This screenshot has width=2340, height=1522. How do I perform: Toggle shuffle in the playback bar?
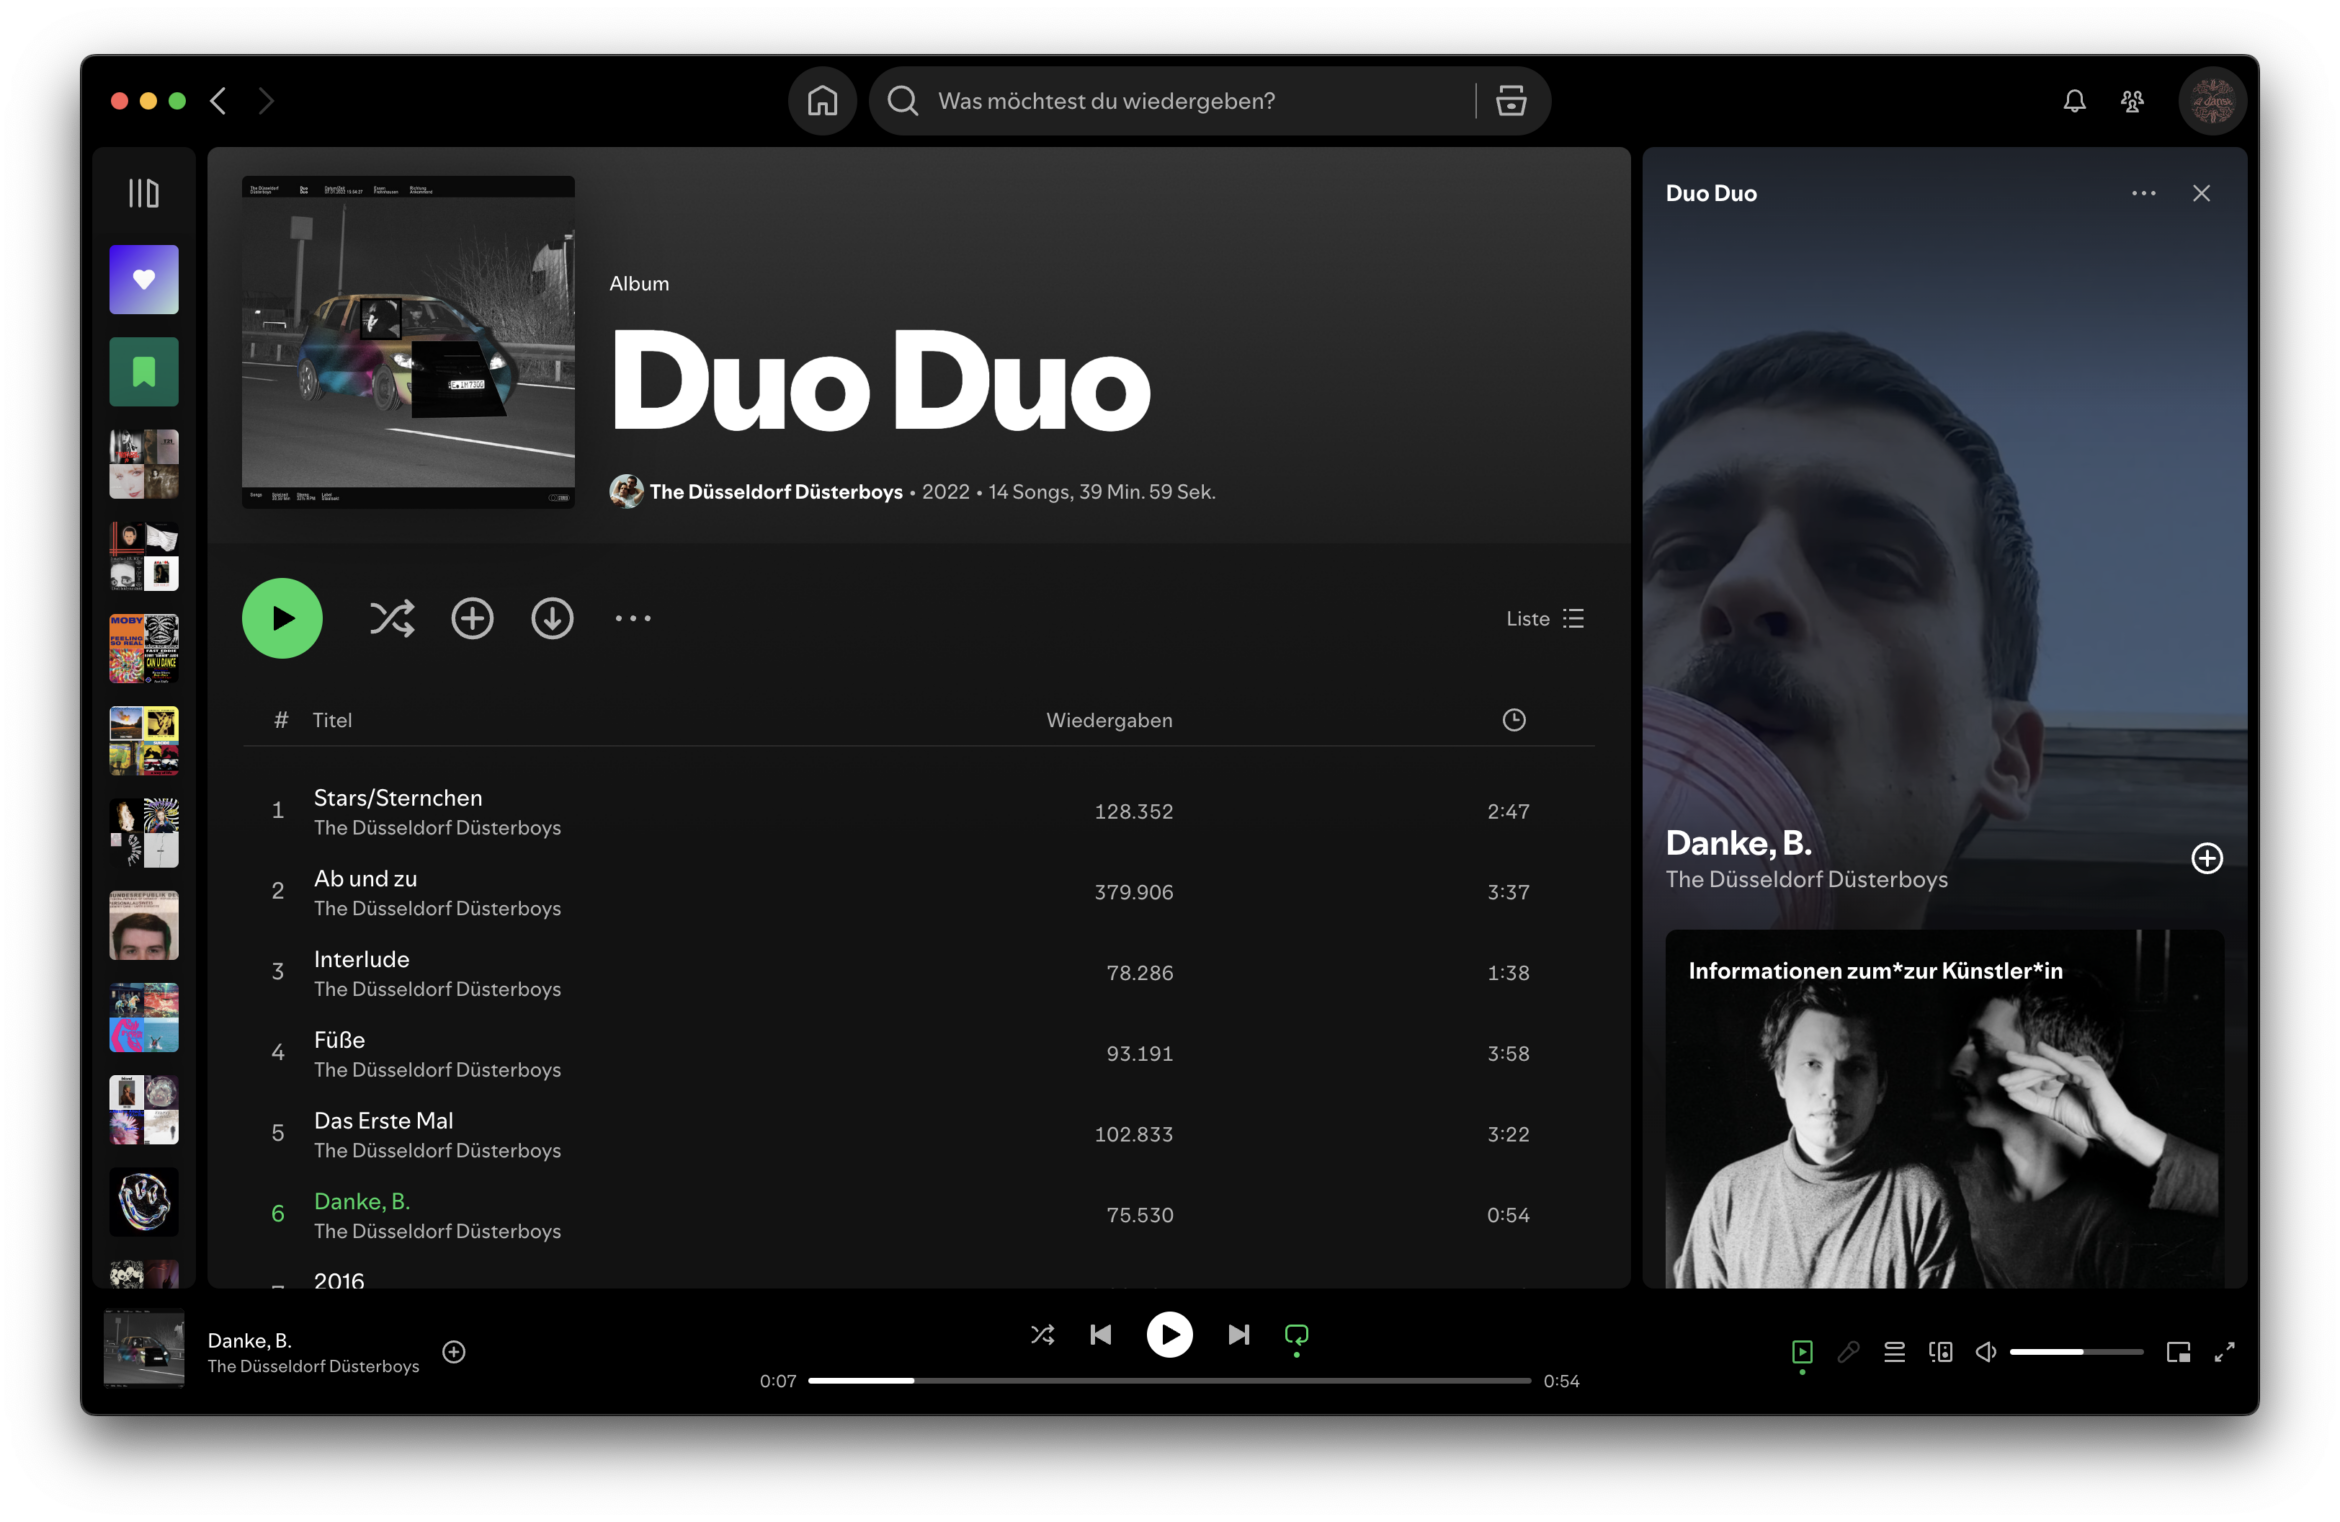click(1042, 1335)
